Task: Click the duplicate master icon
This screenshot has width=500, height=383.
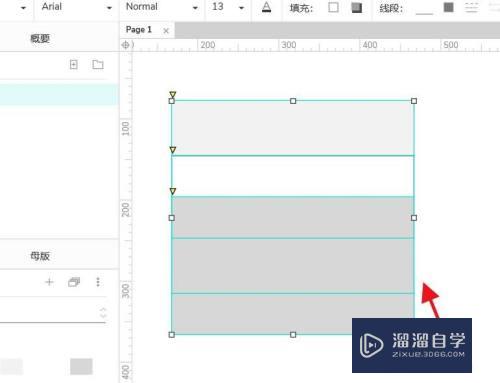Action: tap(74, 282)
